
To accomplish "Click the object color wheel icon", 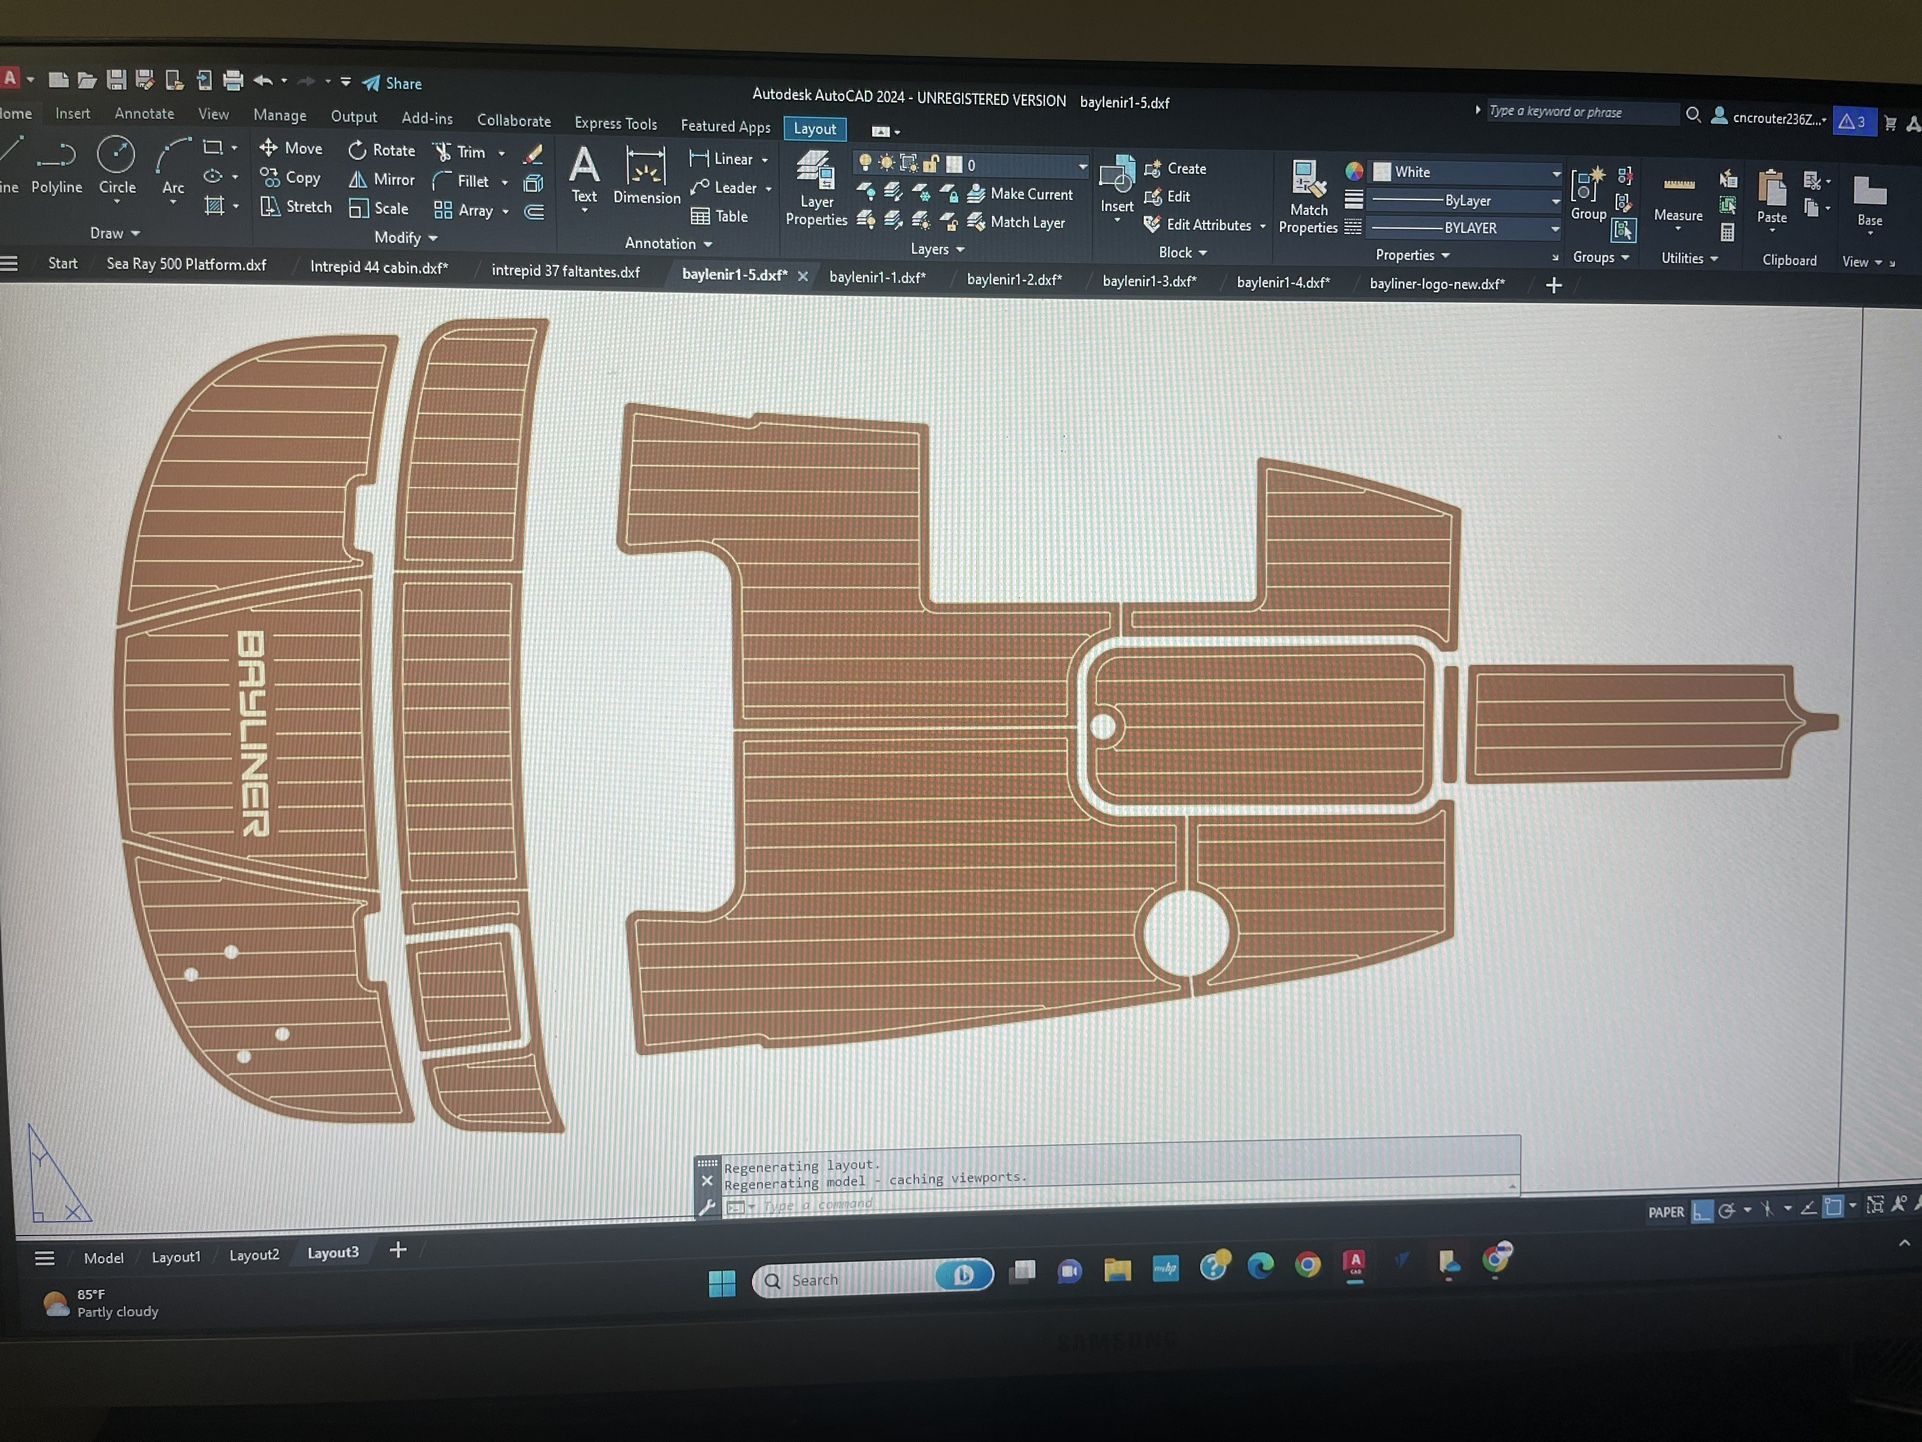I will click(x=1353, y=172).
